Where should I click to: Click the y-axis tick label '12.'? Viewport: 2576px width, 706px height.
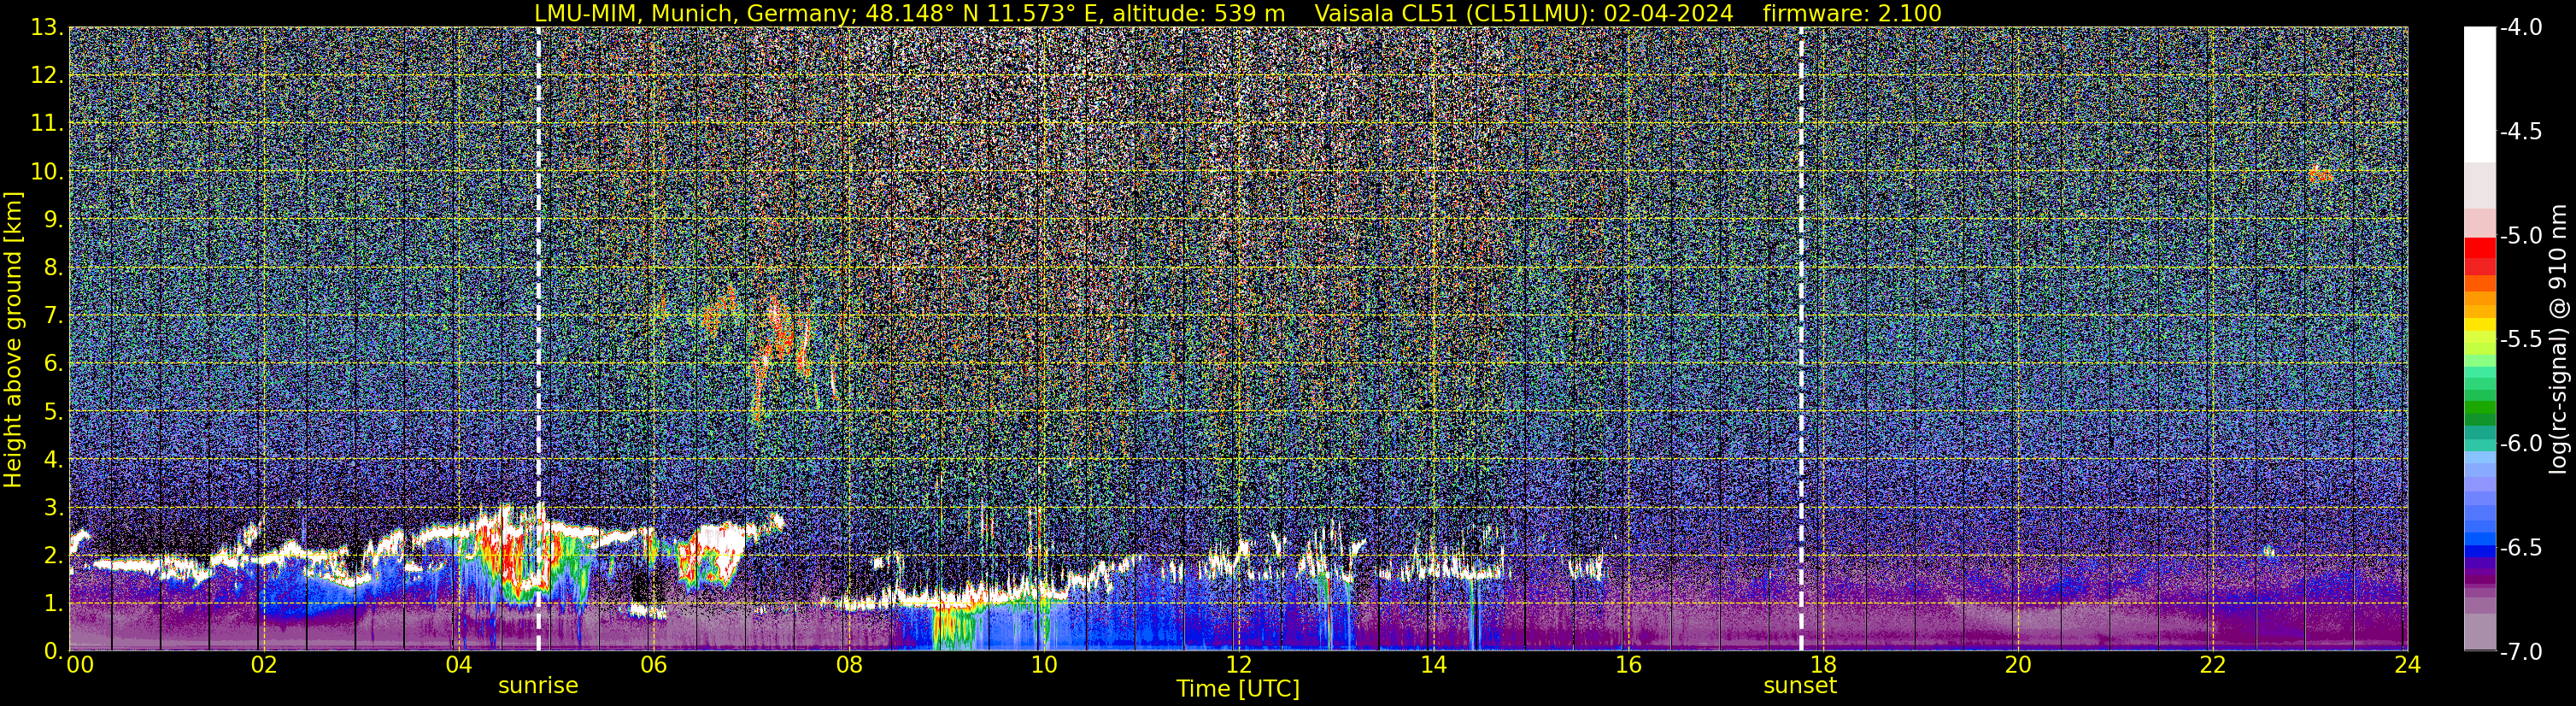tap(47, 76)
